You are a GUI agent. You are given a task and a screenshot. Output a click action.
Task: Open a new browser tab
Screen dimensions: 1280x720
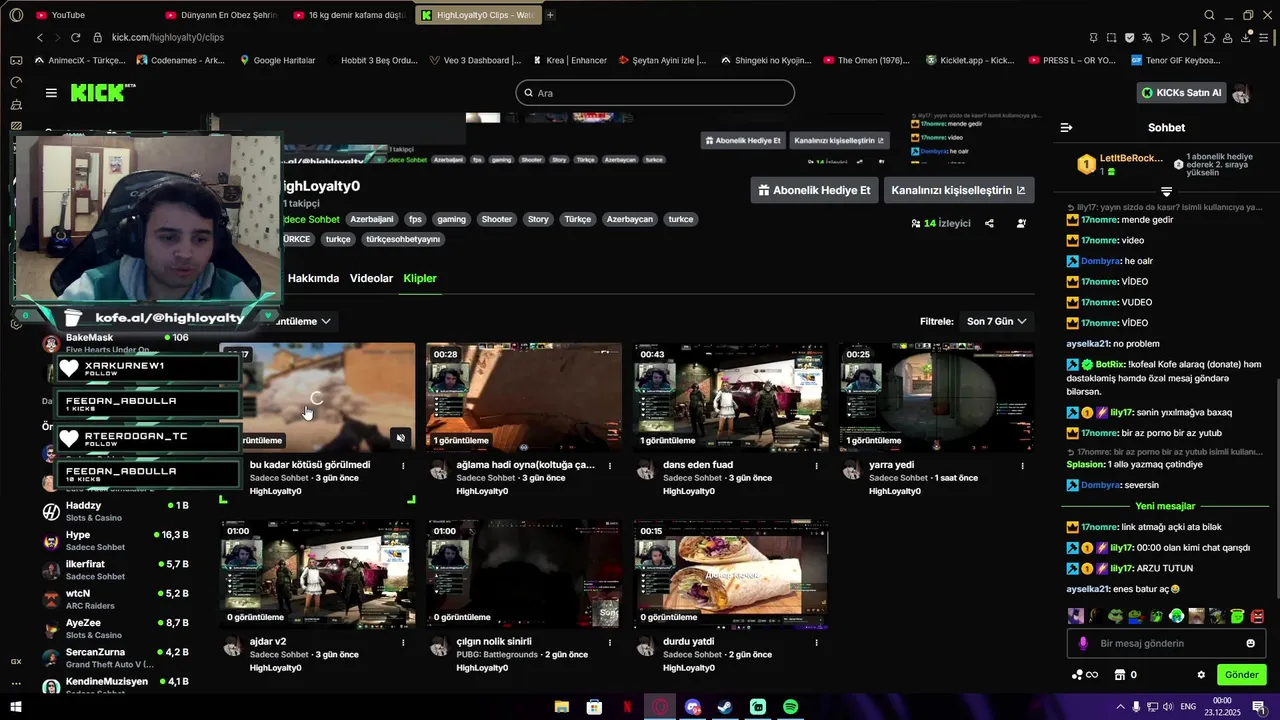pyautogui.click(x=550, y=15)
